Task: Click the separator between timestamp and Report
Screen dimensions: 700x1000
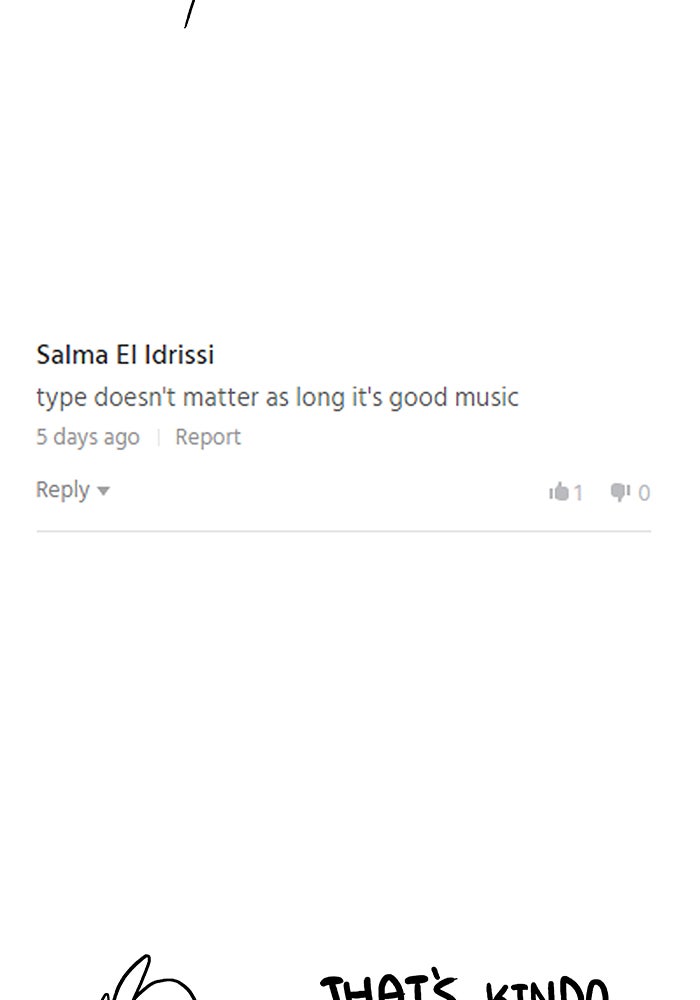Action: (x=157, y=437)
